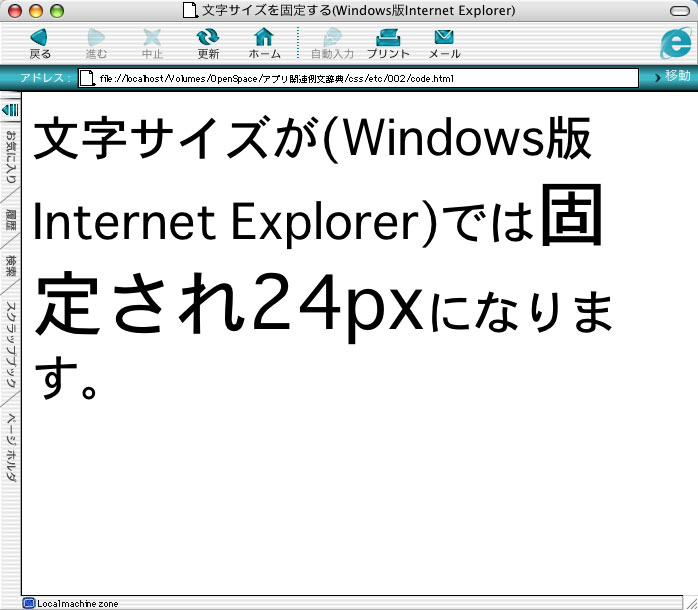This screenshot has height=610, width=698.
Task: Open the 検索 search side tab
Action: [x=10, y=266]
